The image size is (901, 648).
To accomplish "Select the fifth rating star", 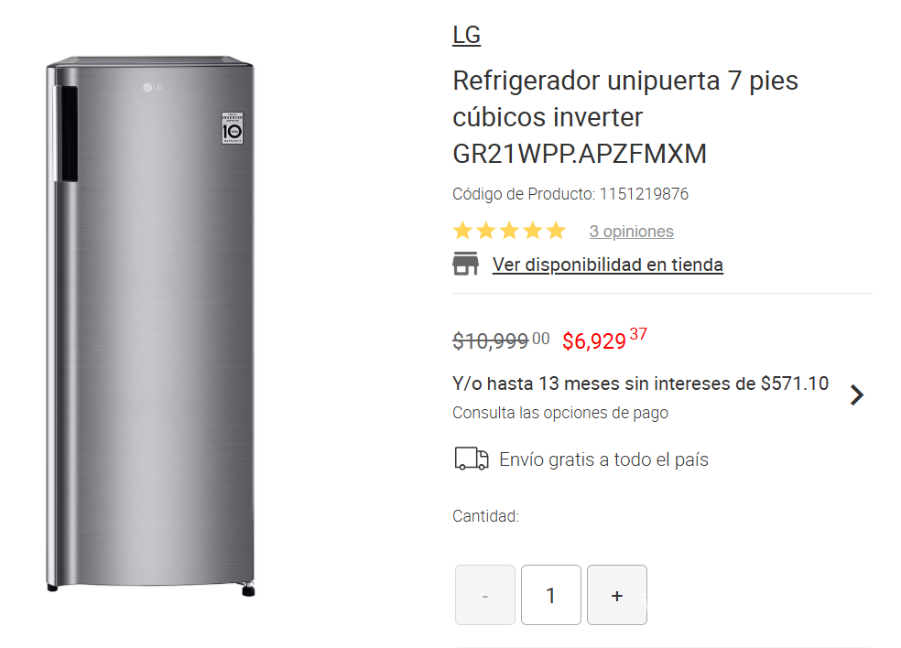I will point(556,230).
